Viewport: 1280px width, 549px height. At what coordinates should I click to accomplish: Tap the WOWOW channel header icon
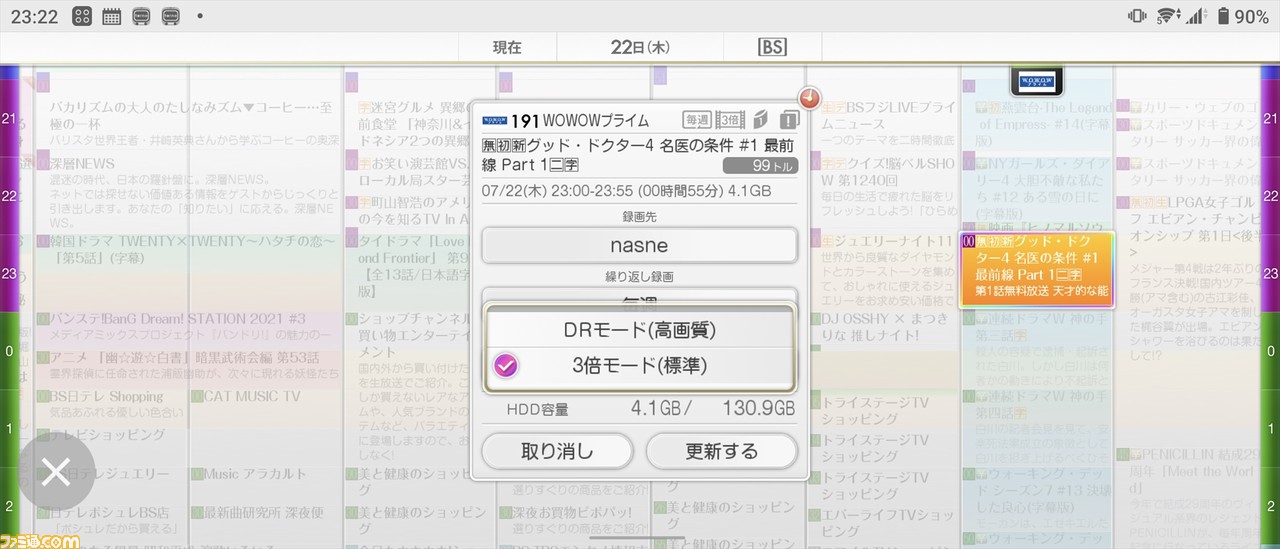point(1036,80)
